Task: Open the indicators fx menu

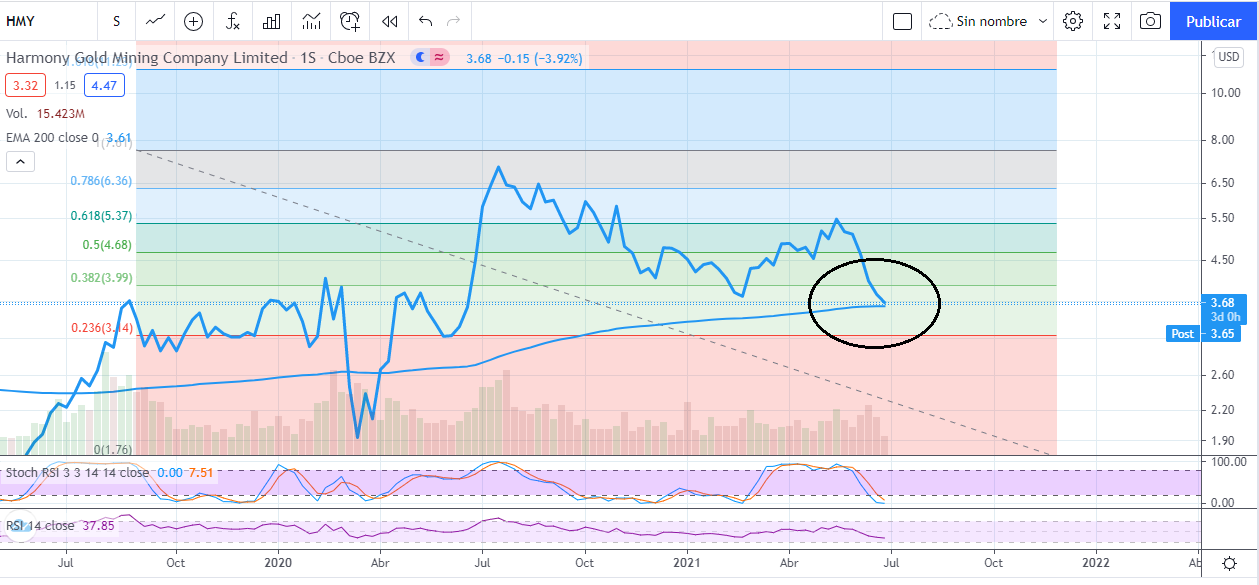Action: tap(232, 20)
